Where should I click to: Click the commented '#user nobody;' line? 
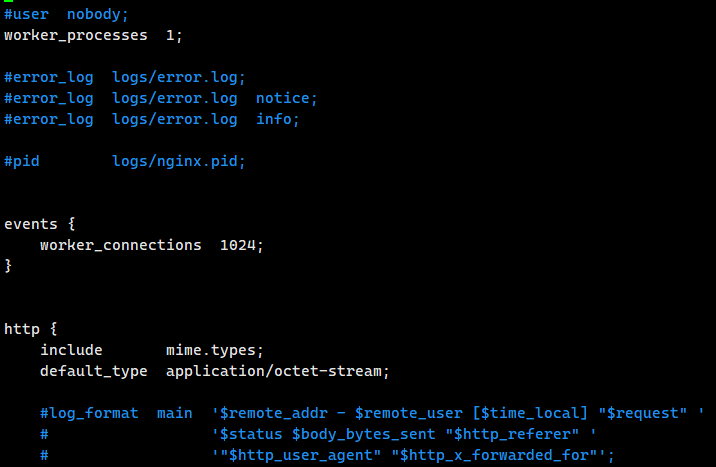[66, 15]
